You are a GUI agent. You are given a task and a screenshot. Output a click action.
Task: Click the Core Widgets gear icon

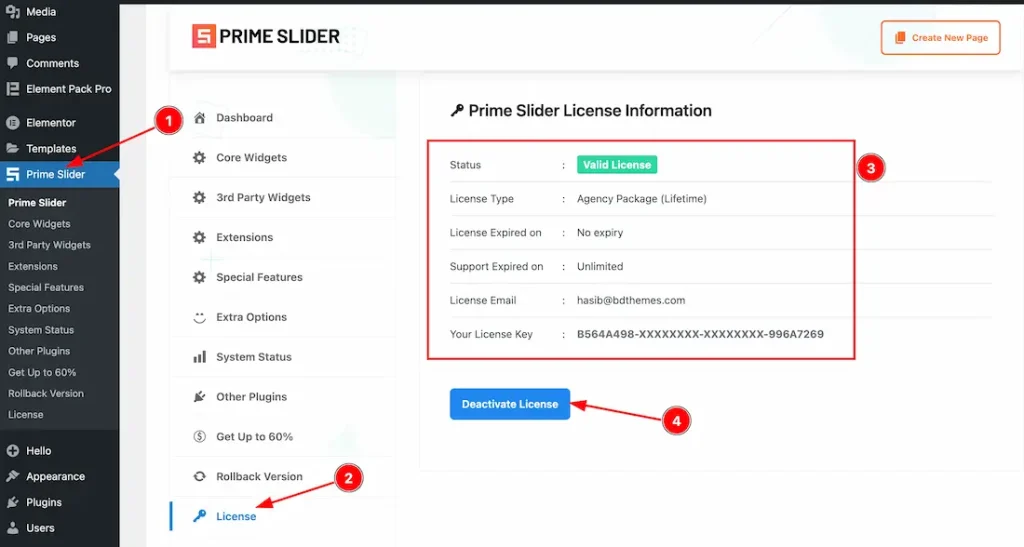tap(199, 157)
